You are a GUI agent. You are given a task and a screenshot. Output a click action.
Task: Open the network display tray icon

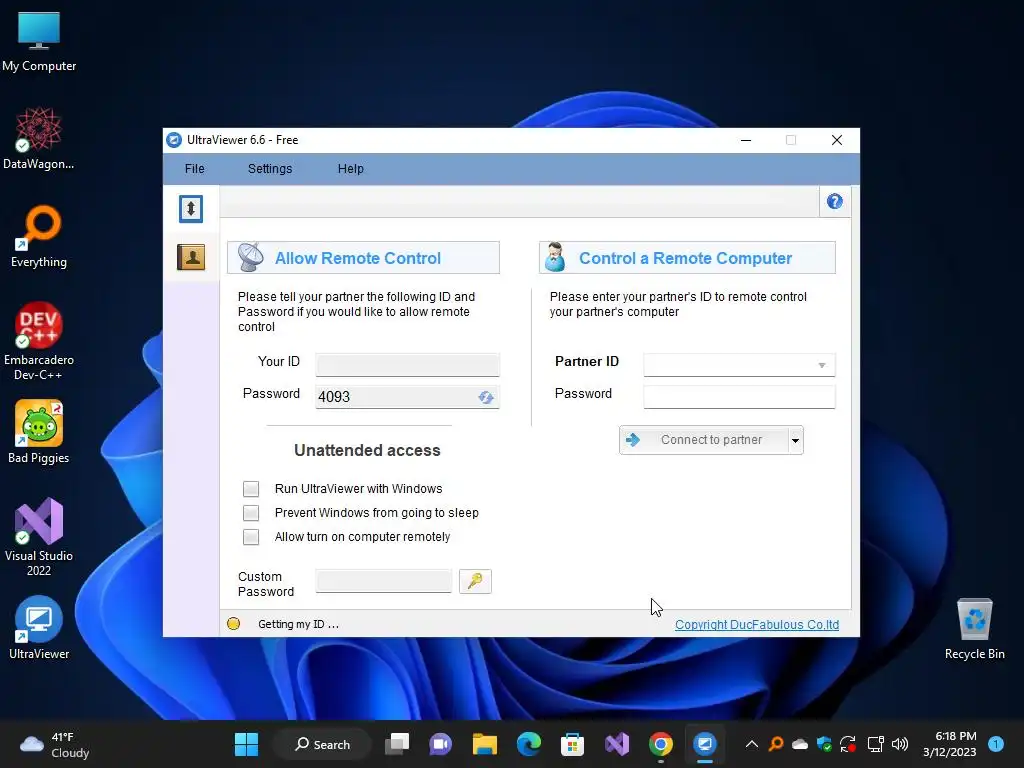click(x=875, y=744)
